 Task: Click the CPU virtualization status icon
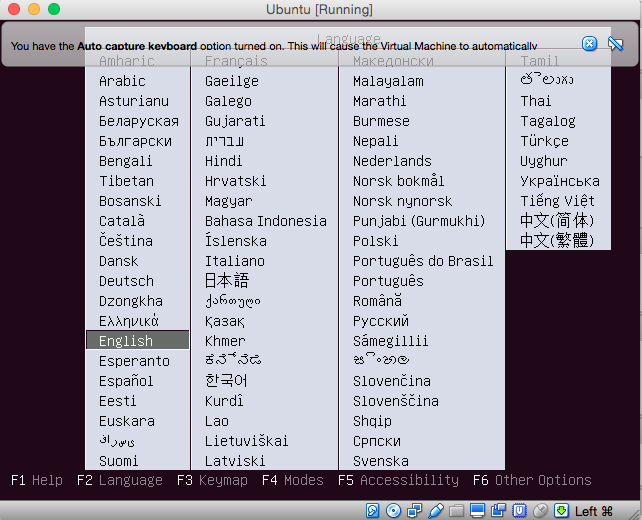click(520, 511)
